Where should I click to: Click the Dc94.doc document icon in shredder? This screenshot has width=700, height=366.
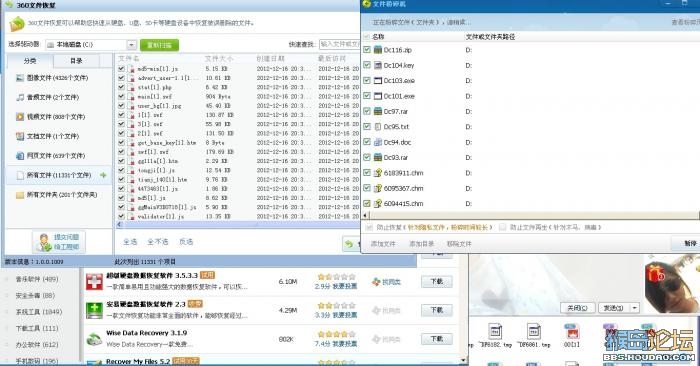[378, 142]
